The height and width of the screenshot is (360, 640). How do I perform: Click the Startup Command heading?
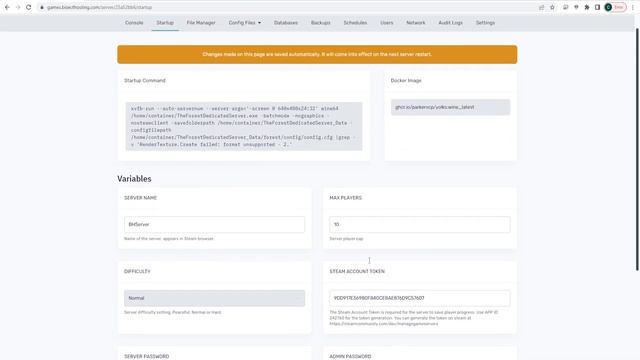pyautogui.click(x=145, y=80)
